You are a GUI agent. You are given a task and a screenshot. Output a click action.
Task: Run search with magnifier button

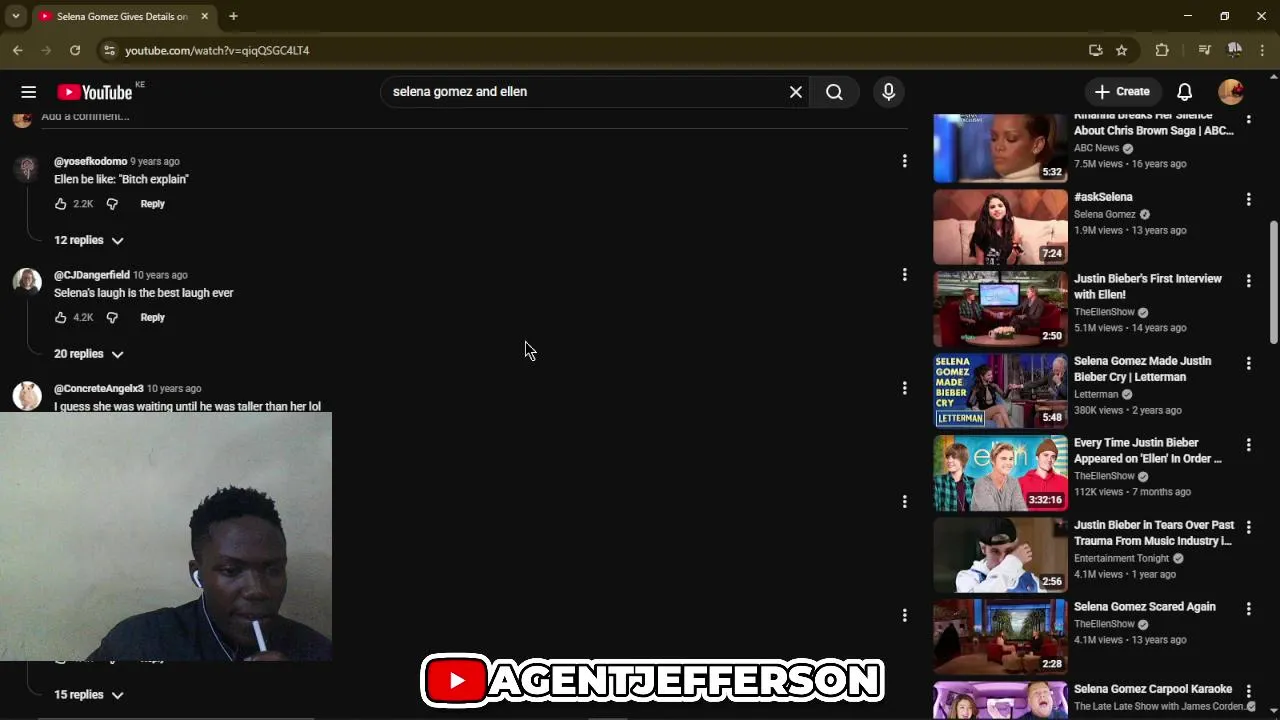click(x=834, y=92)
